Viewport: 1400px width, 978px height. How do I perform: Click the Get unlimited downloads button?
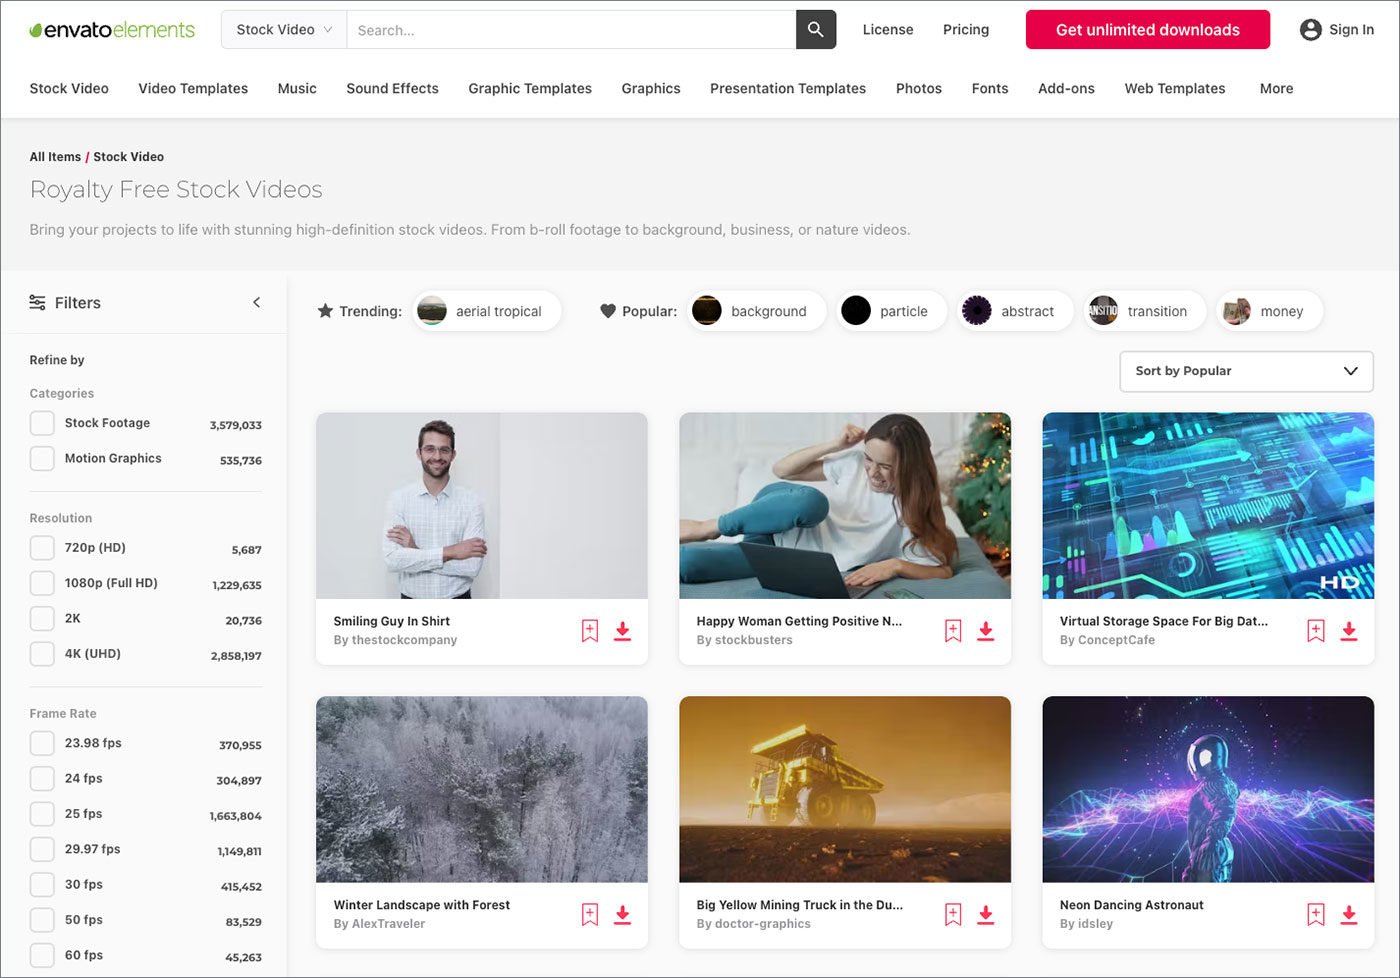point(1147,29)
